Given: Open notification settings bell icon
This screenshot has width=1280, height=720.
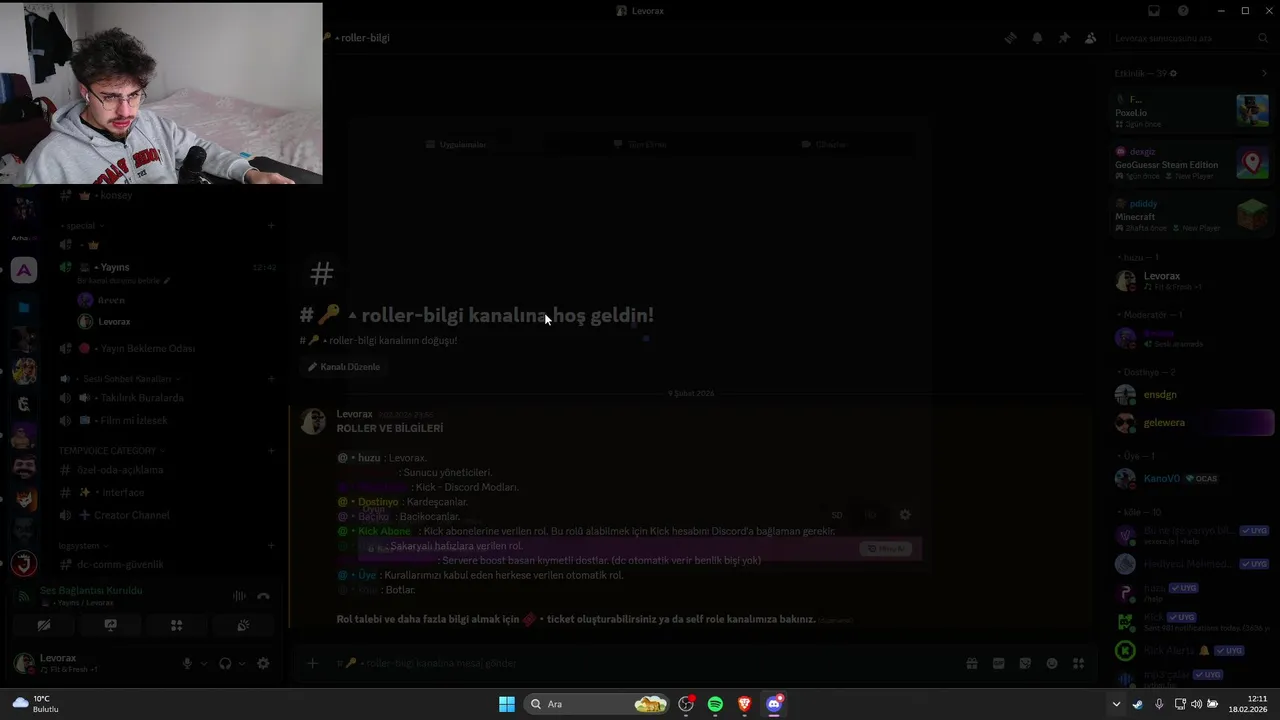Looking at the screenshot, I should tap(1037, 38).
